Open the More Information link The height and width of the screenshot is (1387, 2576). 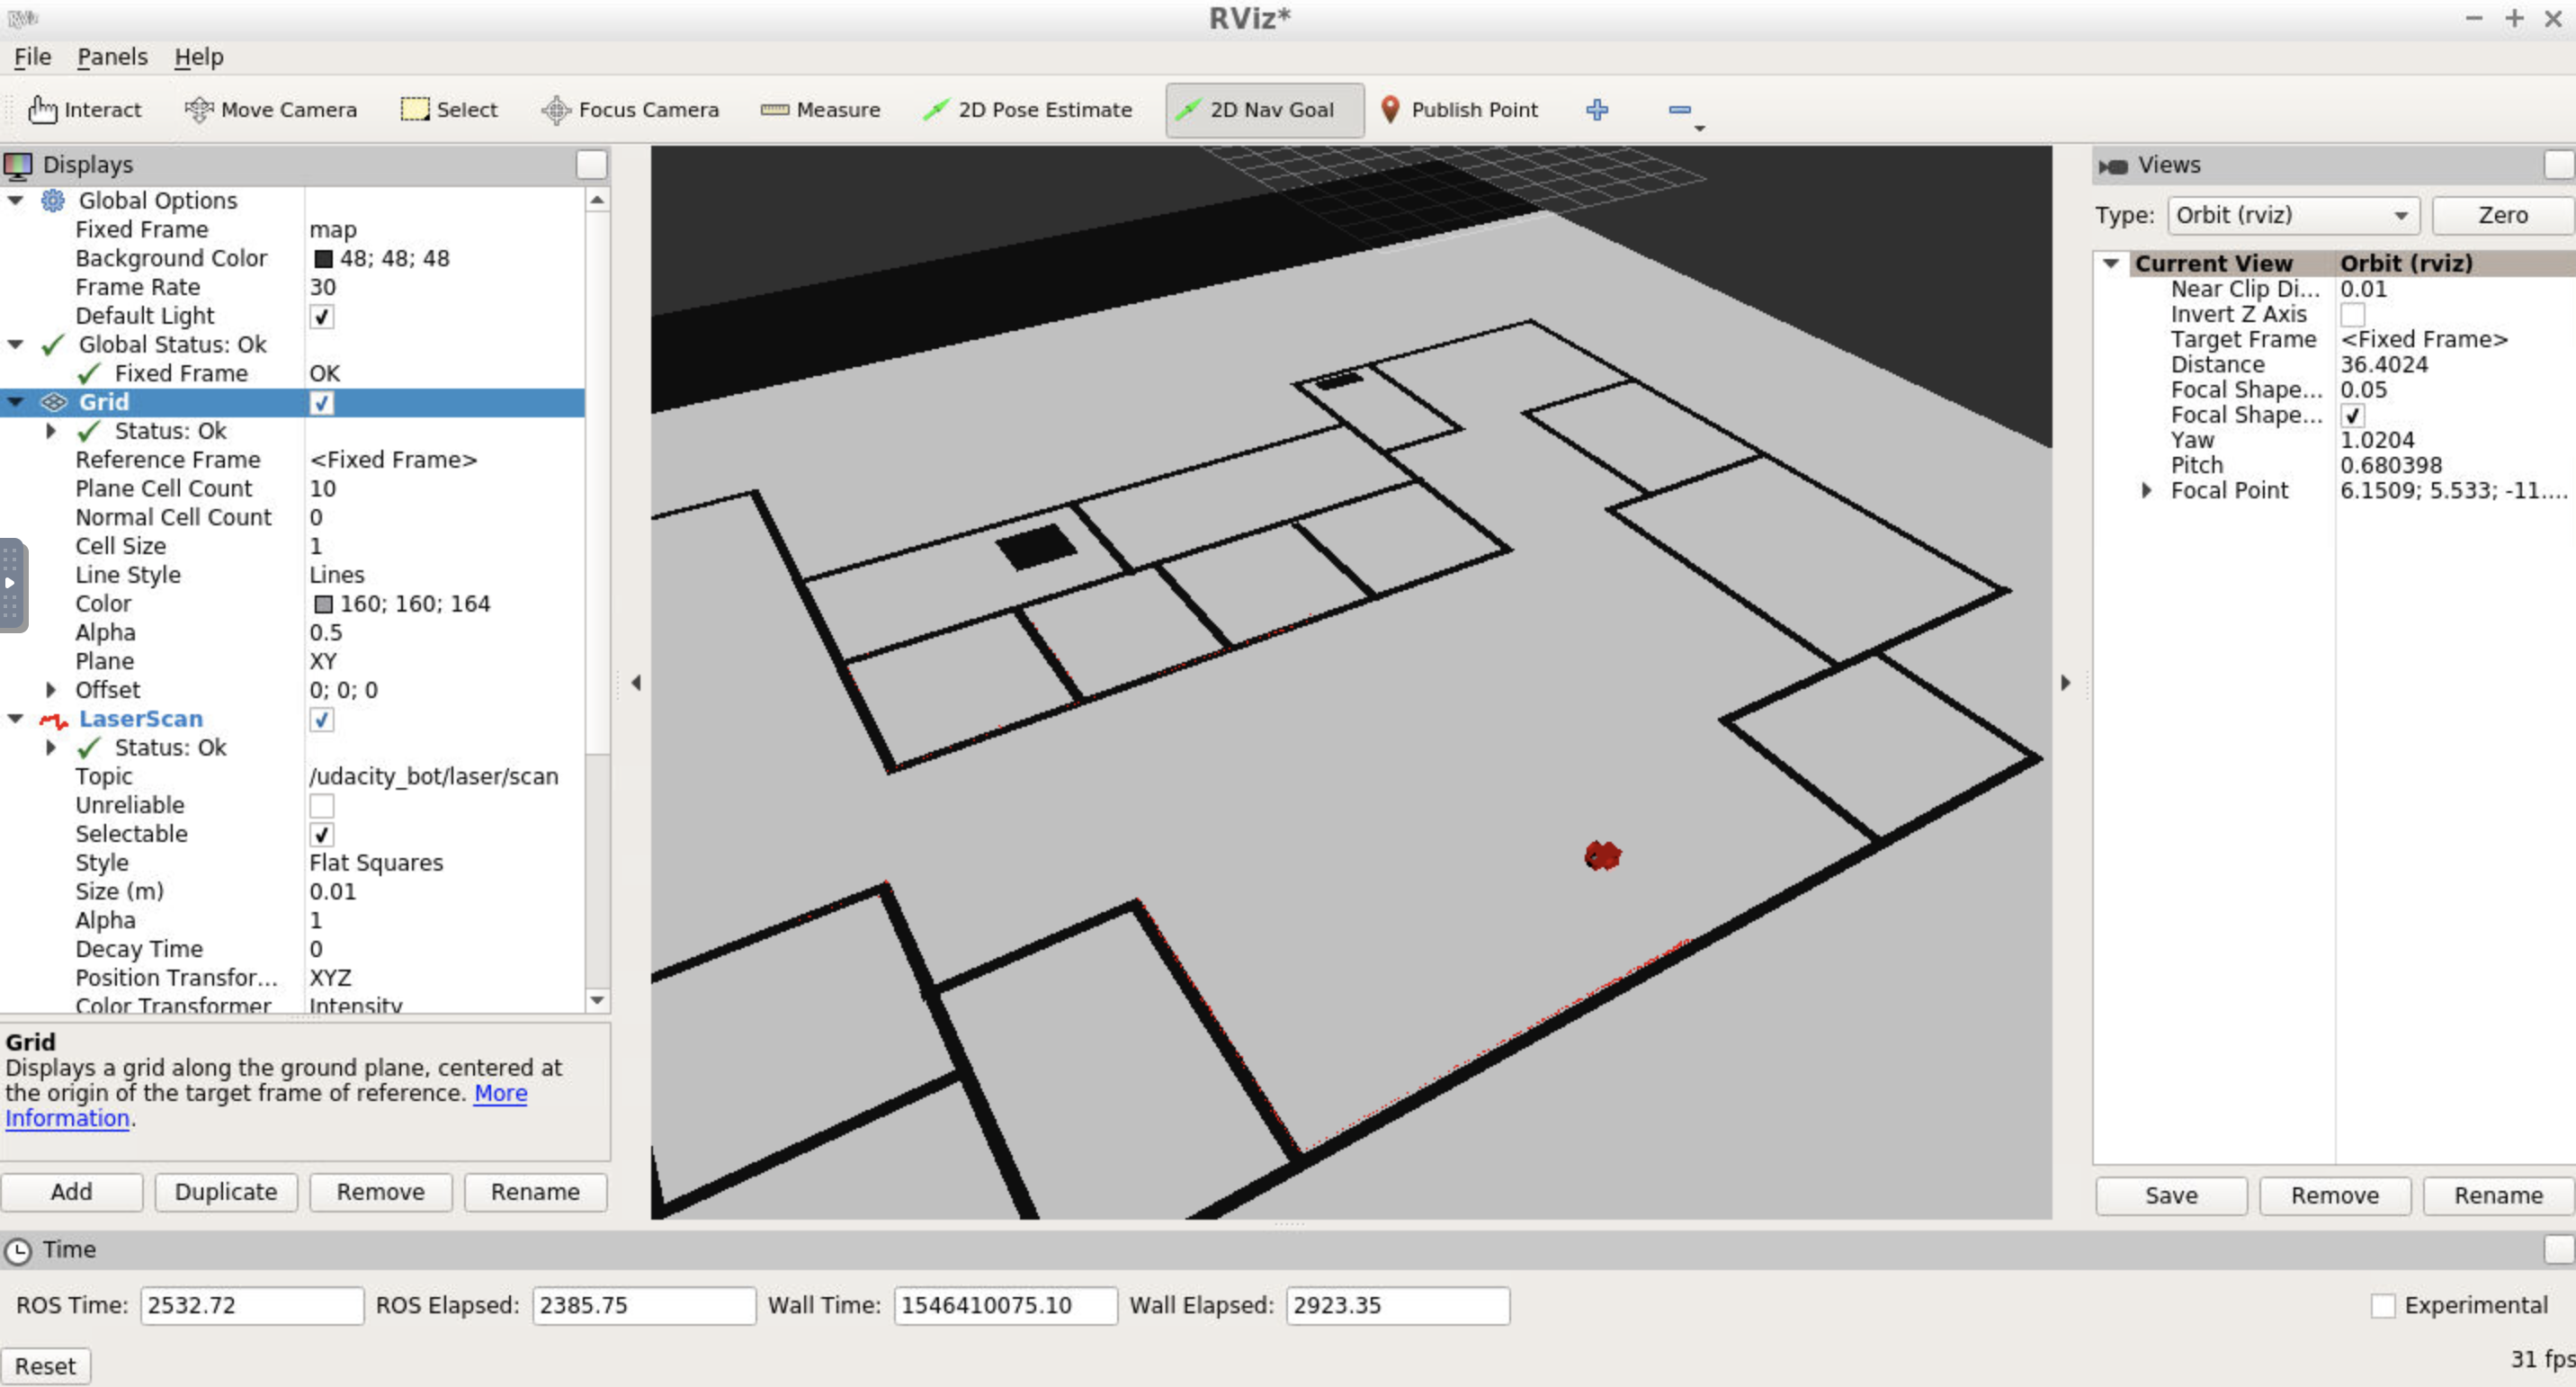click(x=266, y=1106)
